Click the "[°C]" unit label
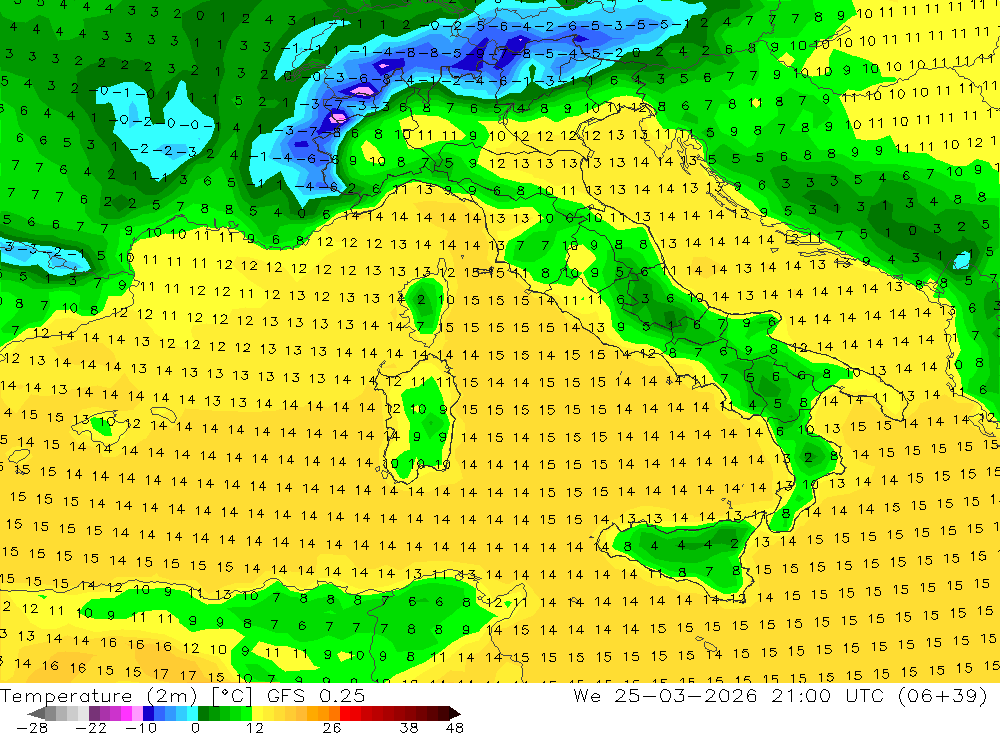Viewport: 1000px width, 733px height. (232, 696)
